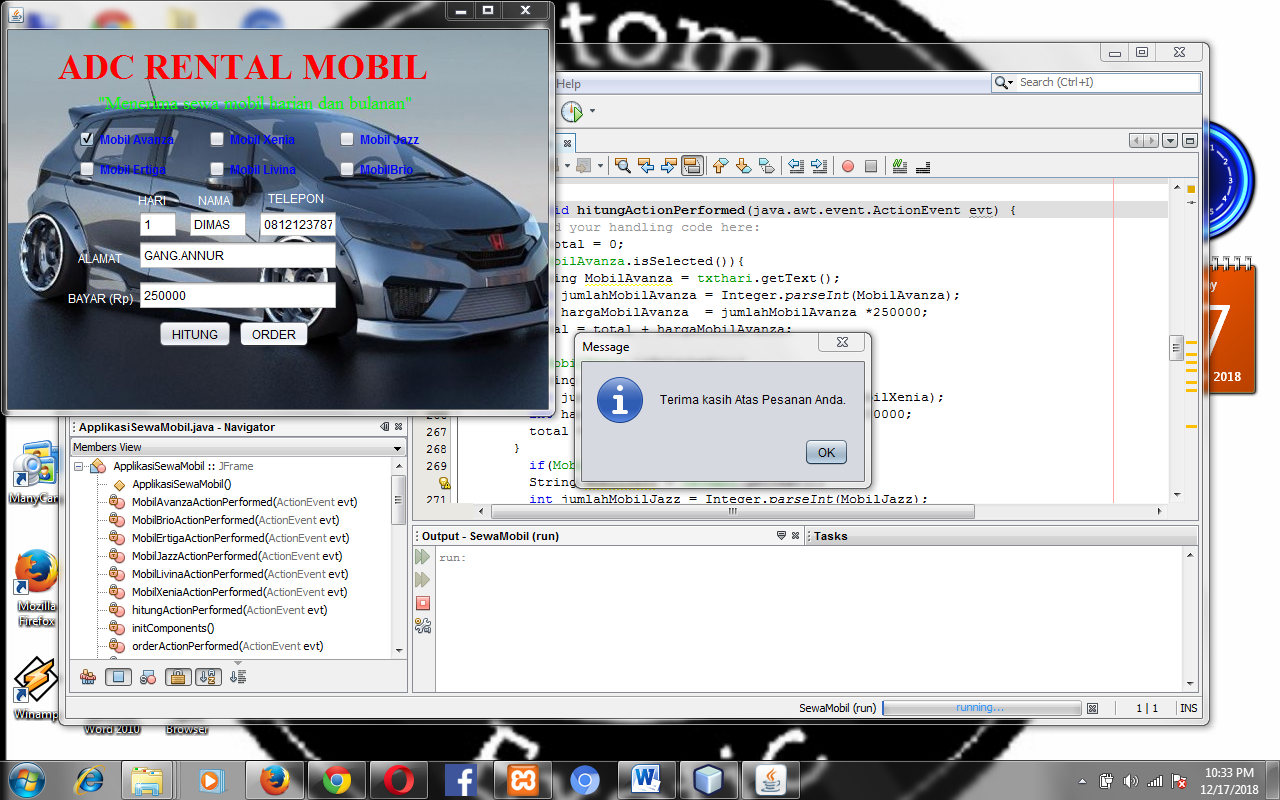Open the Help menu in NetBeans
The width and height of the screenshot is (1280, 800).
click(568, 84)
